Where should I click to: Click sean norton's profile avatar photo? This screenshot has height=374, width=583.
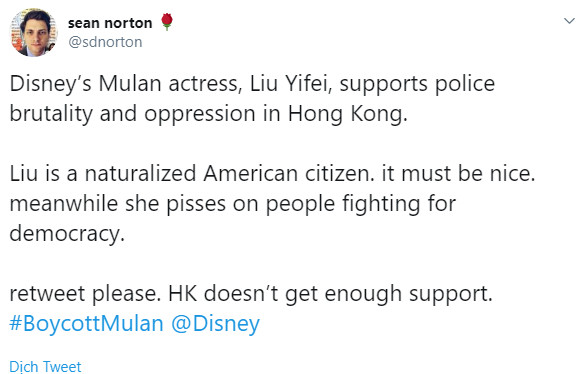click(x=33, y=32)
